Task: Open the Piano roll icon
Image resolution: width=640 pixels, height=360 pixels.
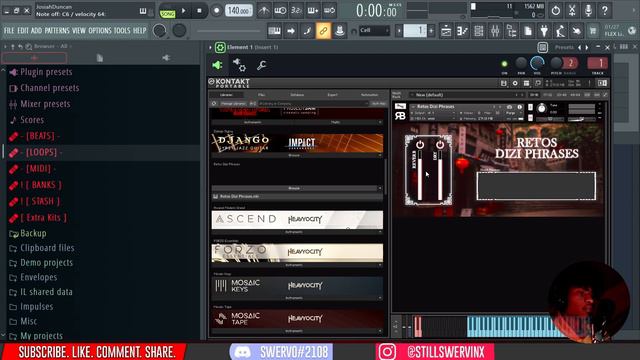Action: click(462, 31)
